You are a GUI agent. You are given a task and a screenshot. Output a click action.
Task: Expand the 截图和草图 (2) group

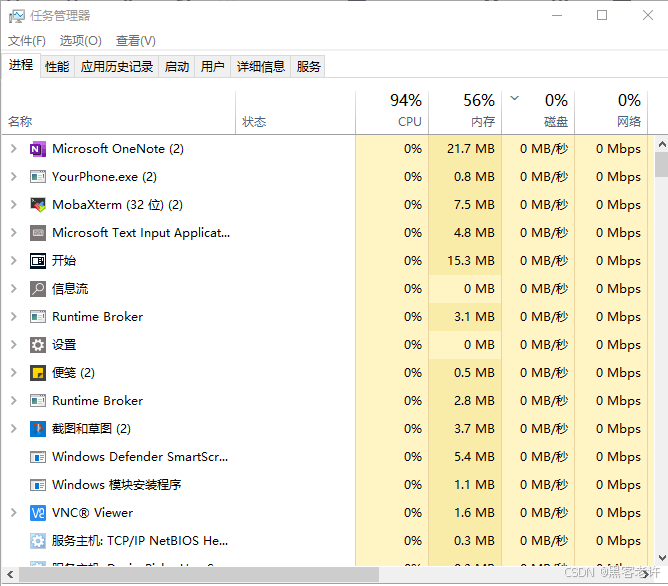(14, 429)
